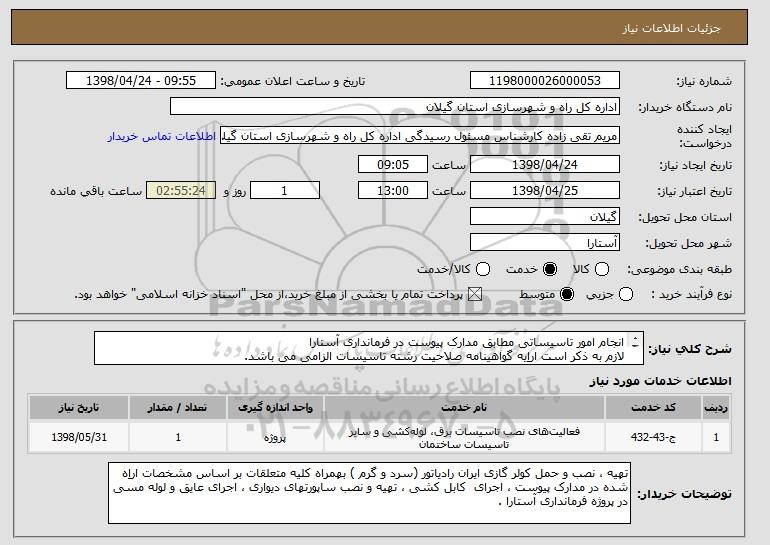Click the جزئیات اطلاعات نیاز page header
Image resolution: width=770 pixels, height=545 pixels.
click(x=671, y=28)
